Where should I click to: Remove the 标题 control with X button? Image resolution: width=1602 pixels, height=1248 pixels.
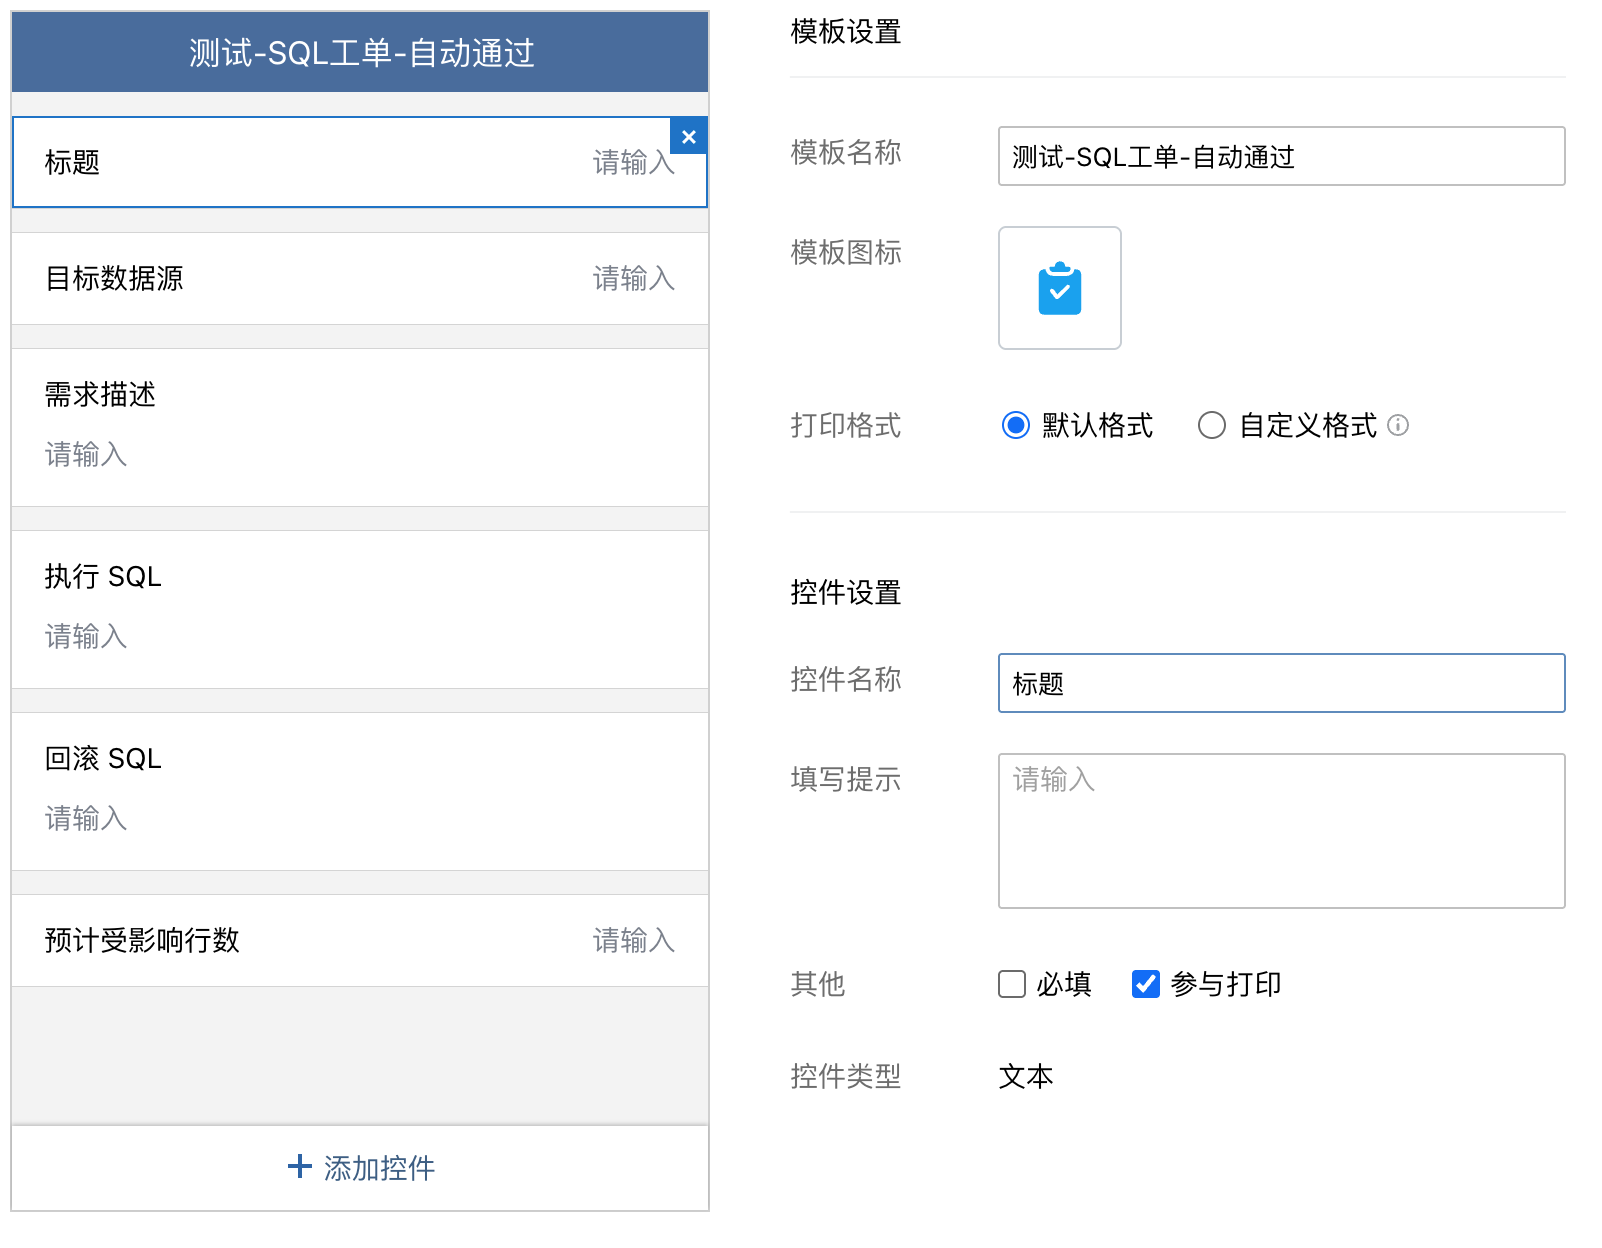coord(688,137)
